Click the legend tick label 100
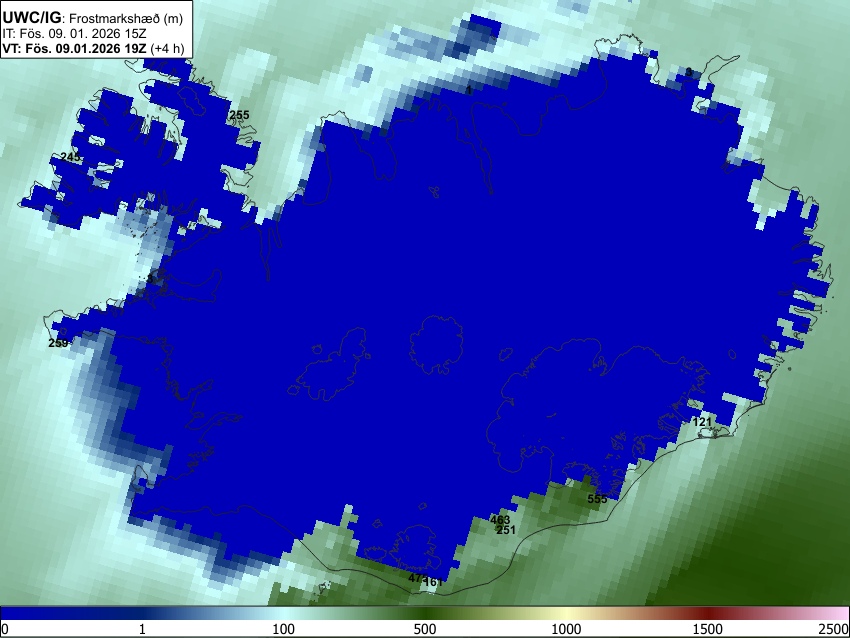The height and width of the screenshot is (638, 850). coord(283,629)
